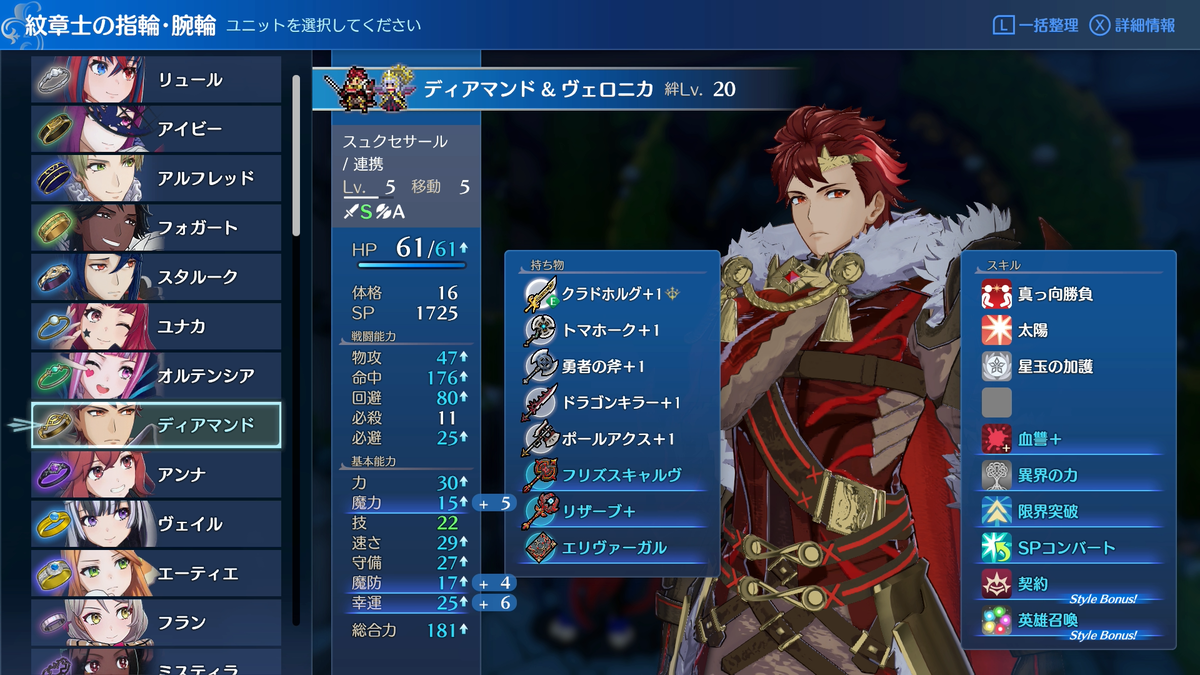The height and width of the screenshot is (675, 1200).
Task: Select the 太陽 skill icon
Action: coord(996,331)
